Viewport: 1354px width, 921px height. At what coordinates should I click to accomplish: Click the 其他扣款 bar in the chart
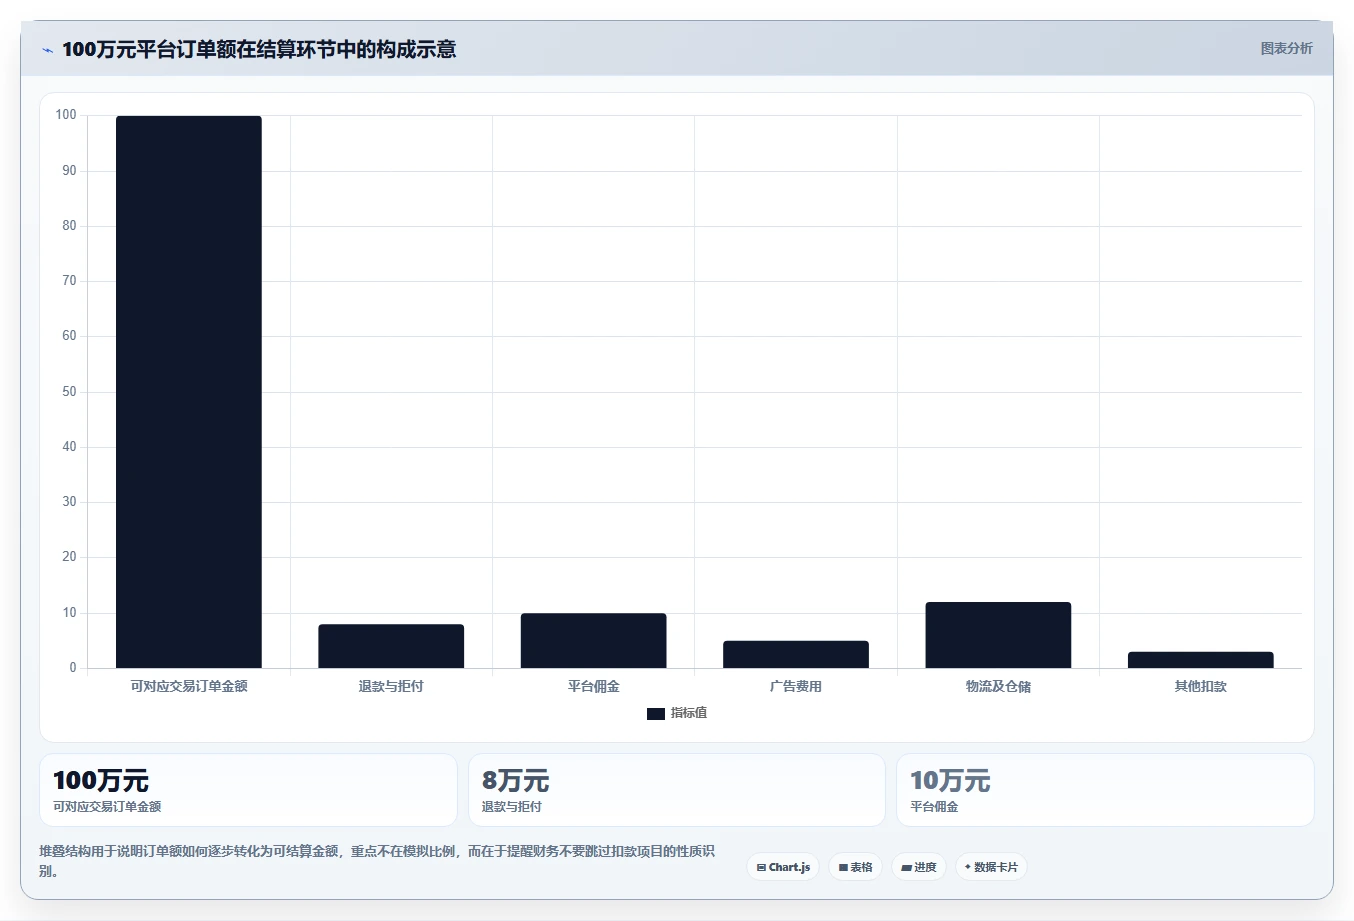(1200, 660)
